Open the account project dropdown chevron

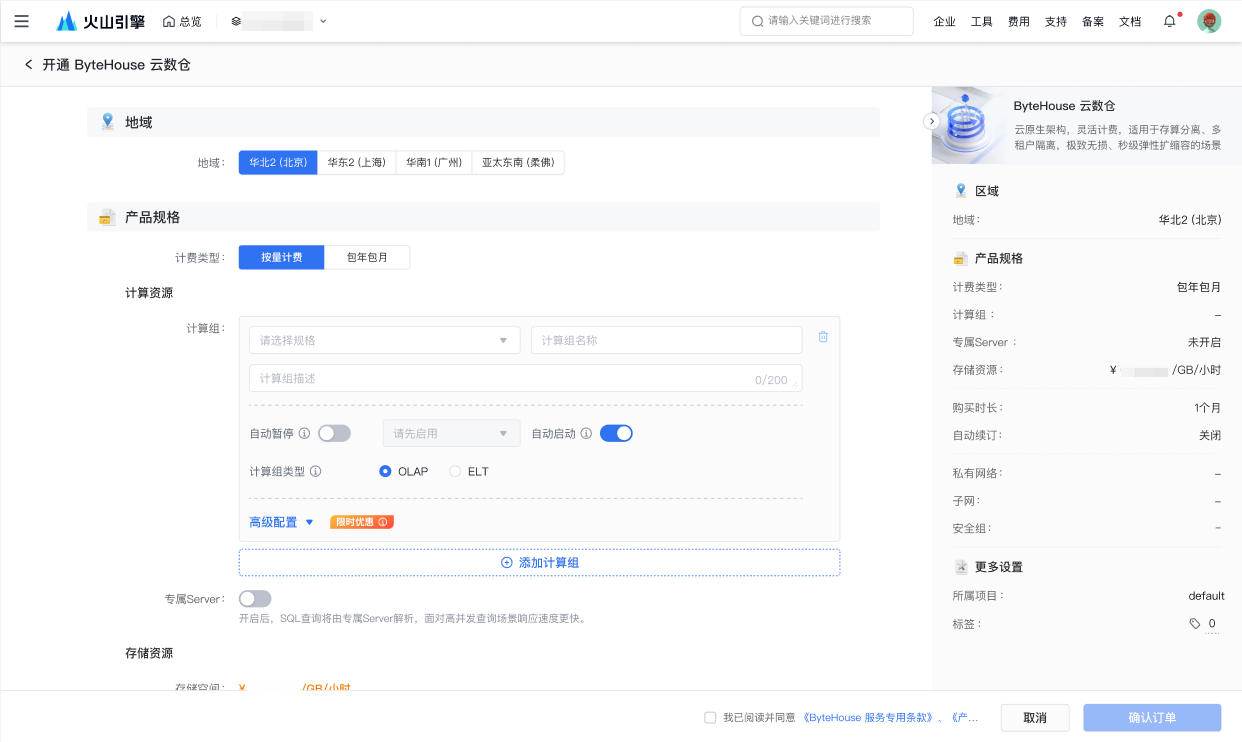[323, 21]
